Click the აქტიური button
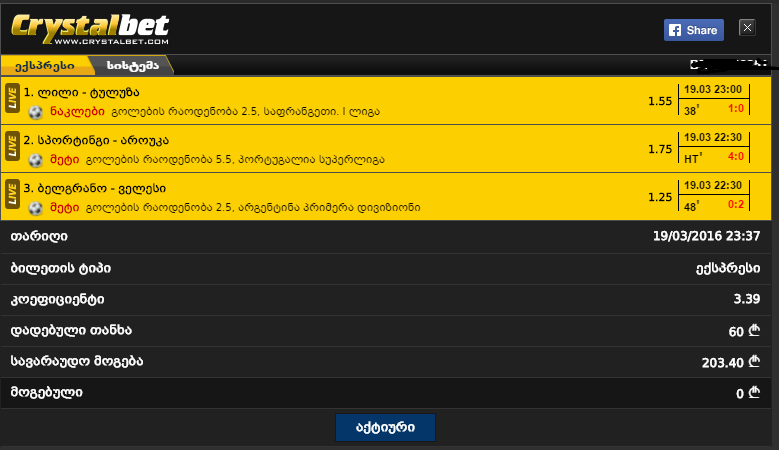779x450 pixels. pos(386,428)
